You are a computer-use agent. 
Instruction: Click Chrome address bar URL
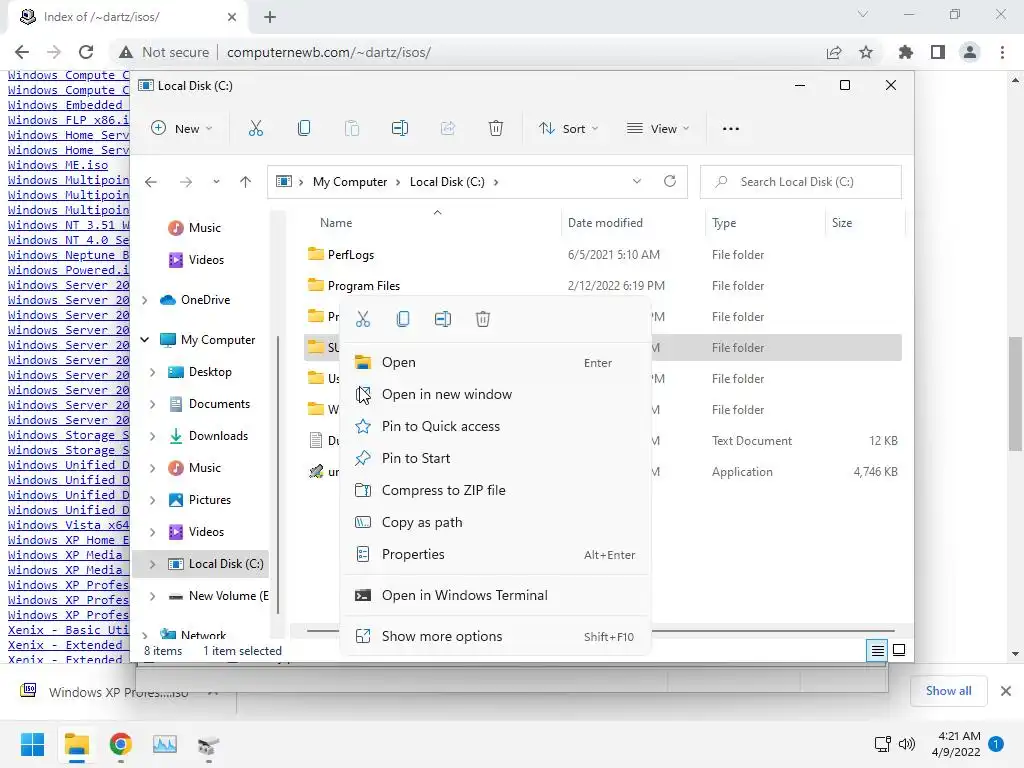click(x=328, y=52)
